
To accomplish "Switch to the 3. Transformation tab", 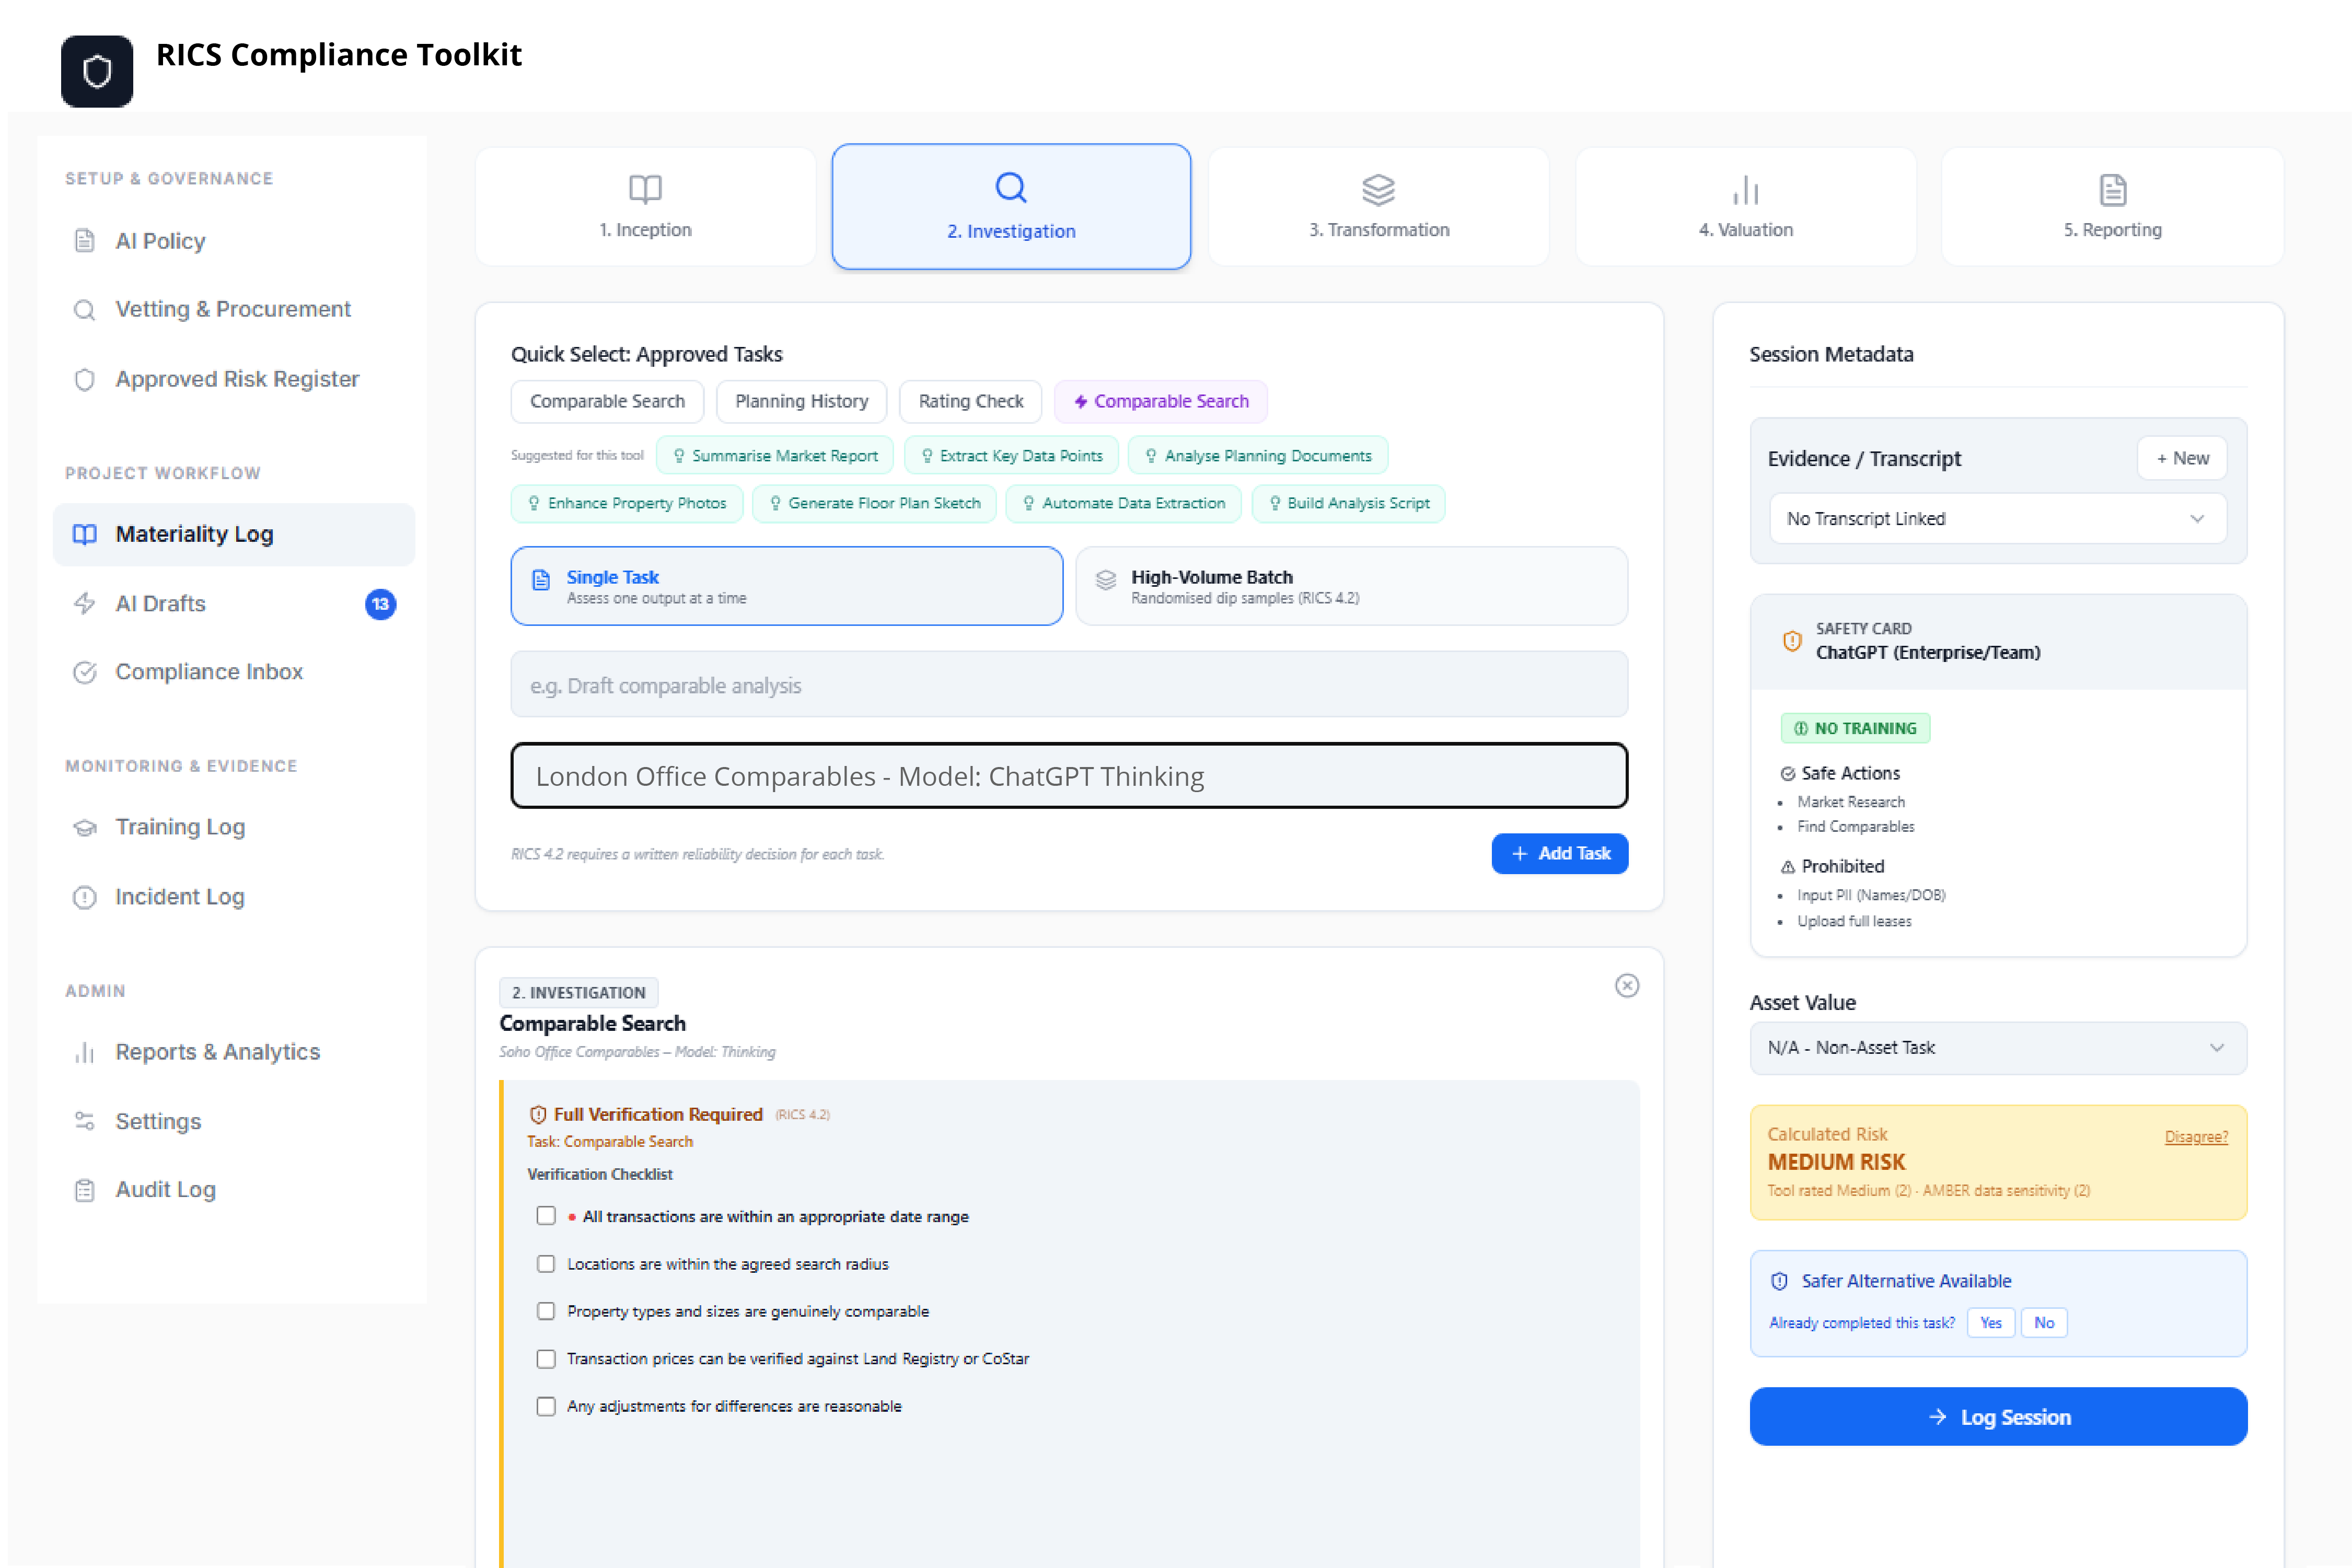I will pos(1379,207).
